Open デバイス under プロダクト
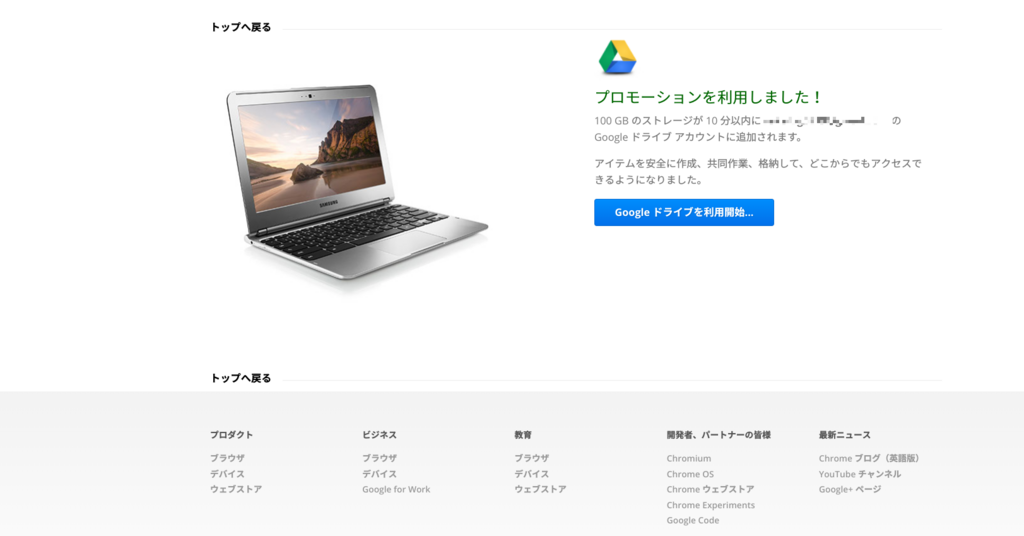The height and width of the screenshot is (536, 1024). (x=227, y=474)
